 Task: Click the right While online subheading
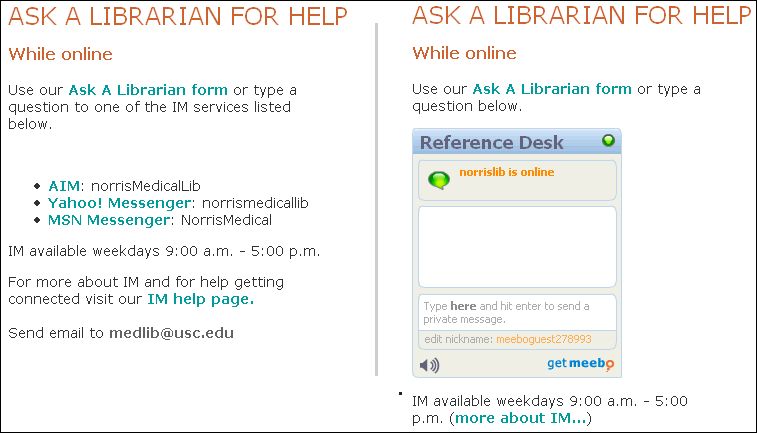pos(464,53)
